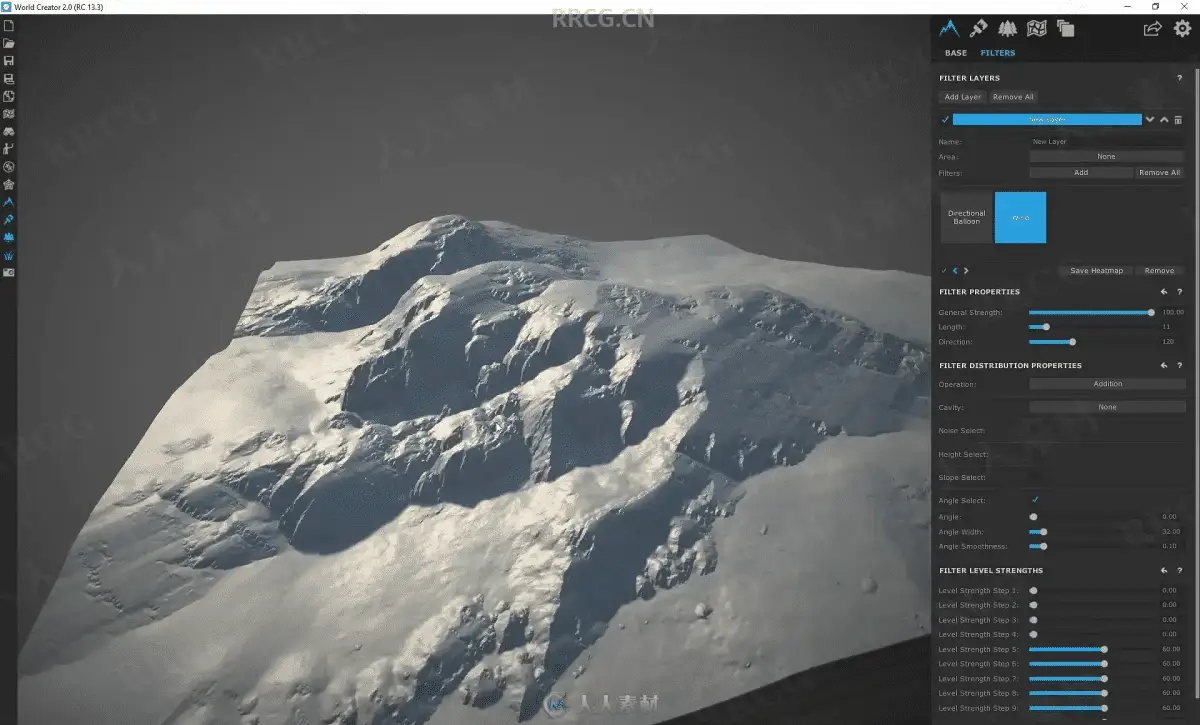
Task: Adjust the Angle Width slider
Action: click(1092, 532)
